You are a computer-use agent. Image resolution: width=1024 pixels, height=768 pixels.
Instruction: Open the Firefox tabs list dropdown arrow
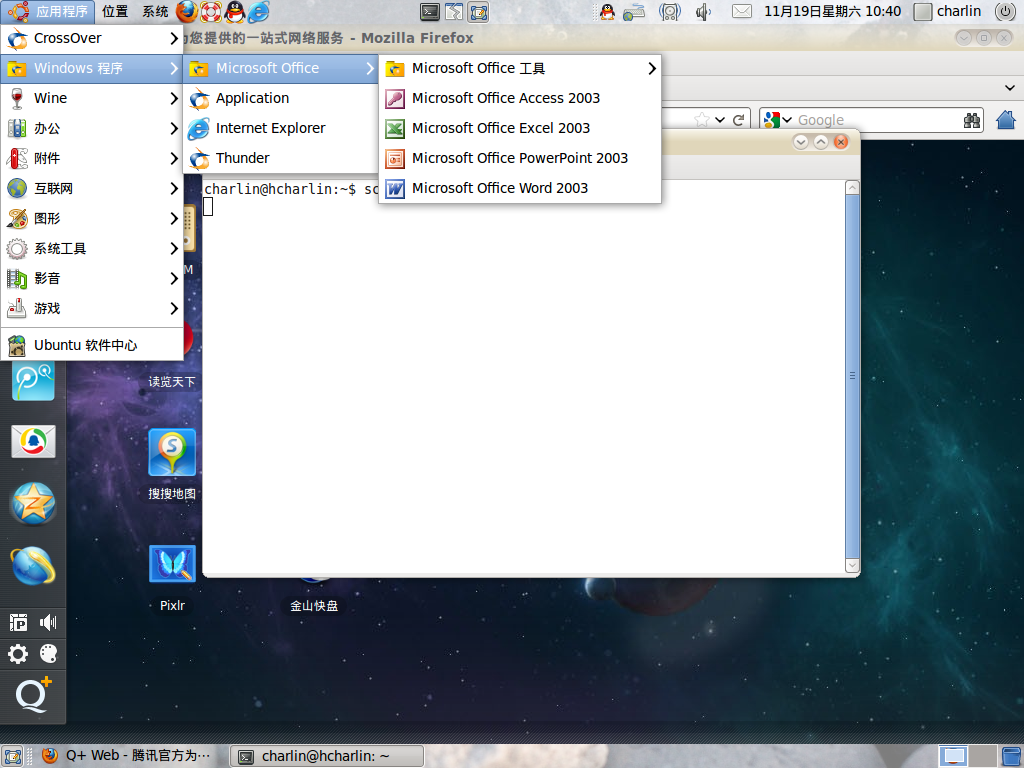tap(1010, 88)
